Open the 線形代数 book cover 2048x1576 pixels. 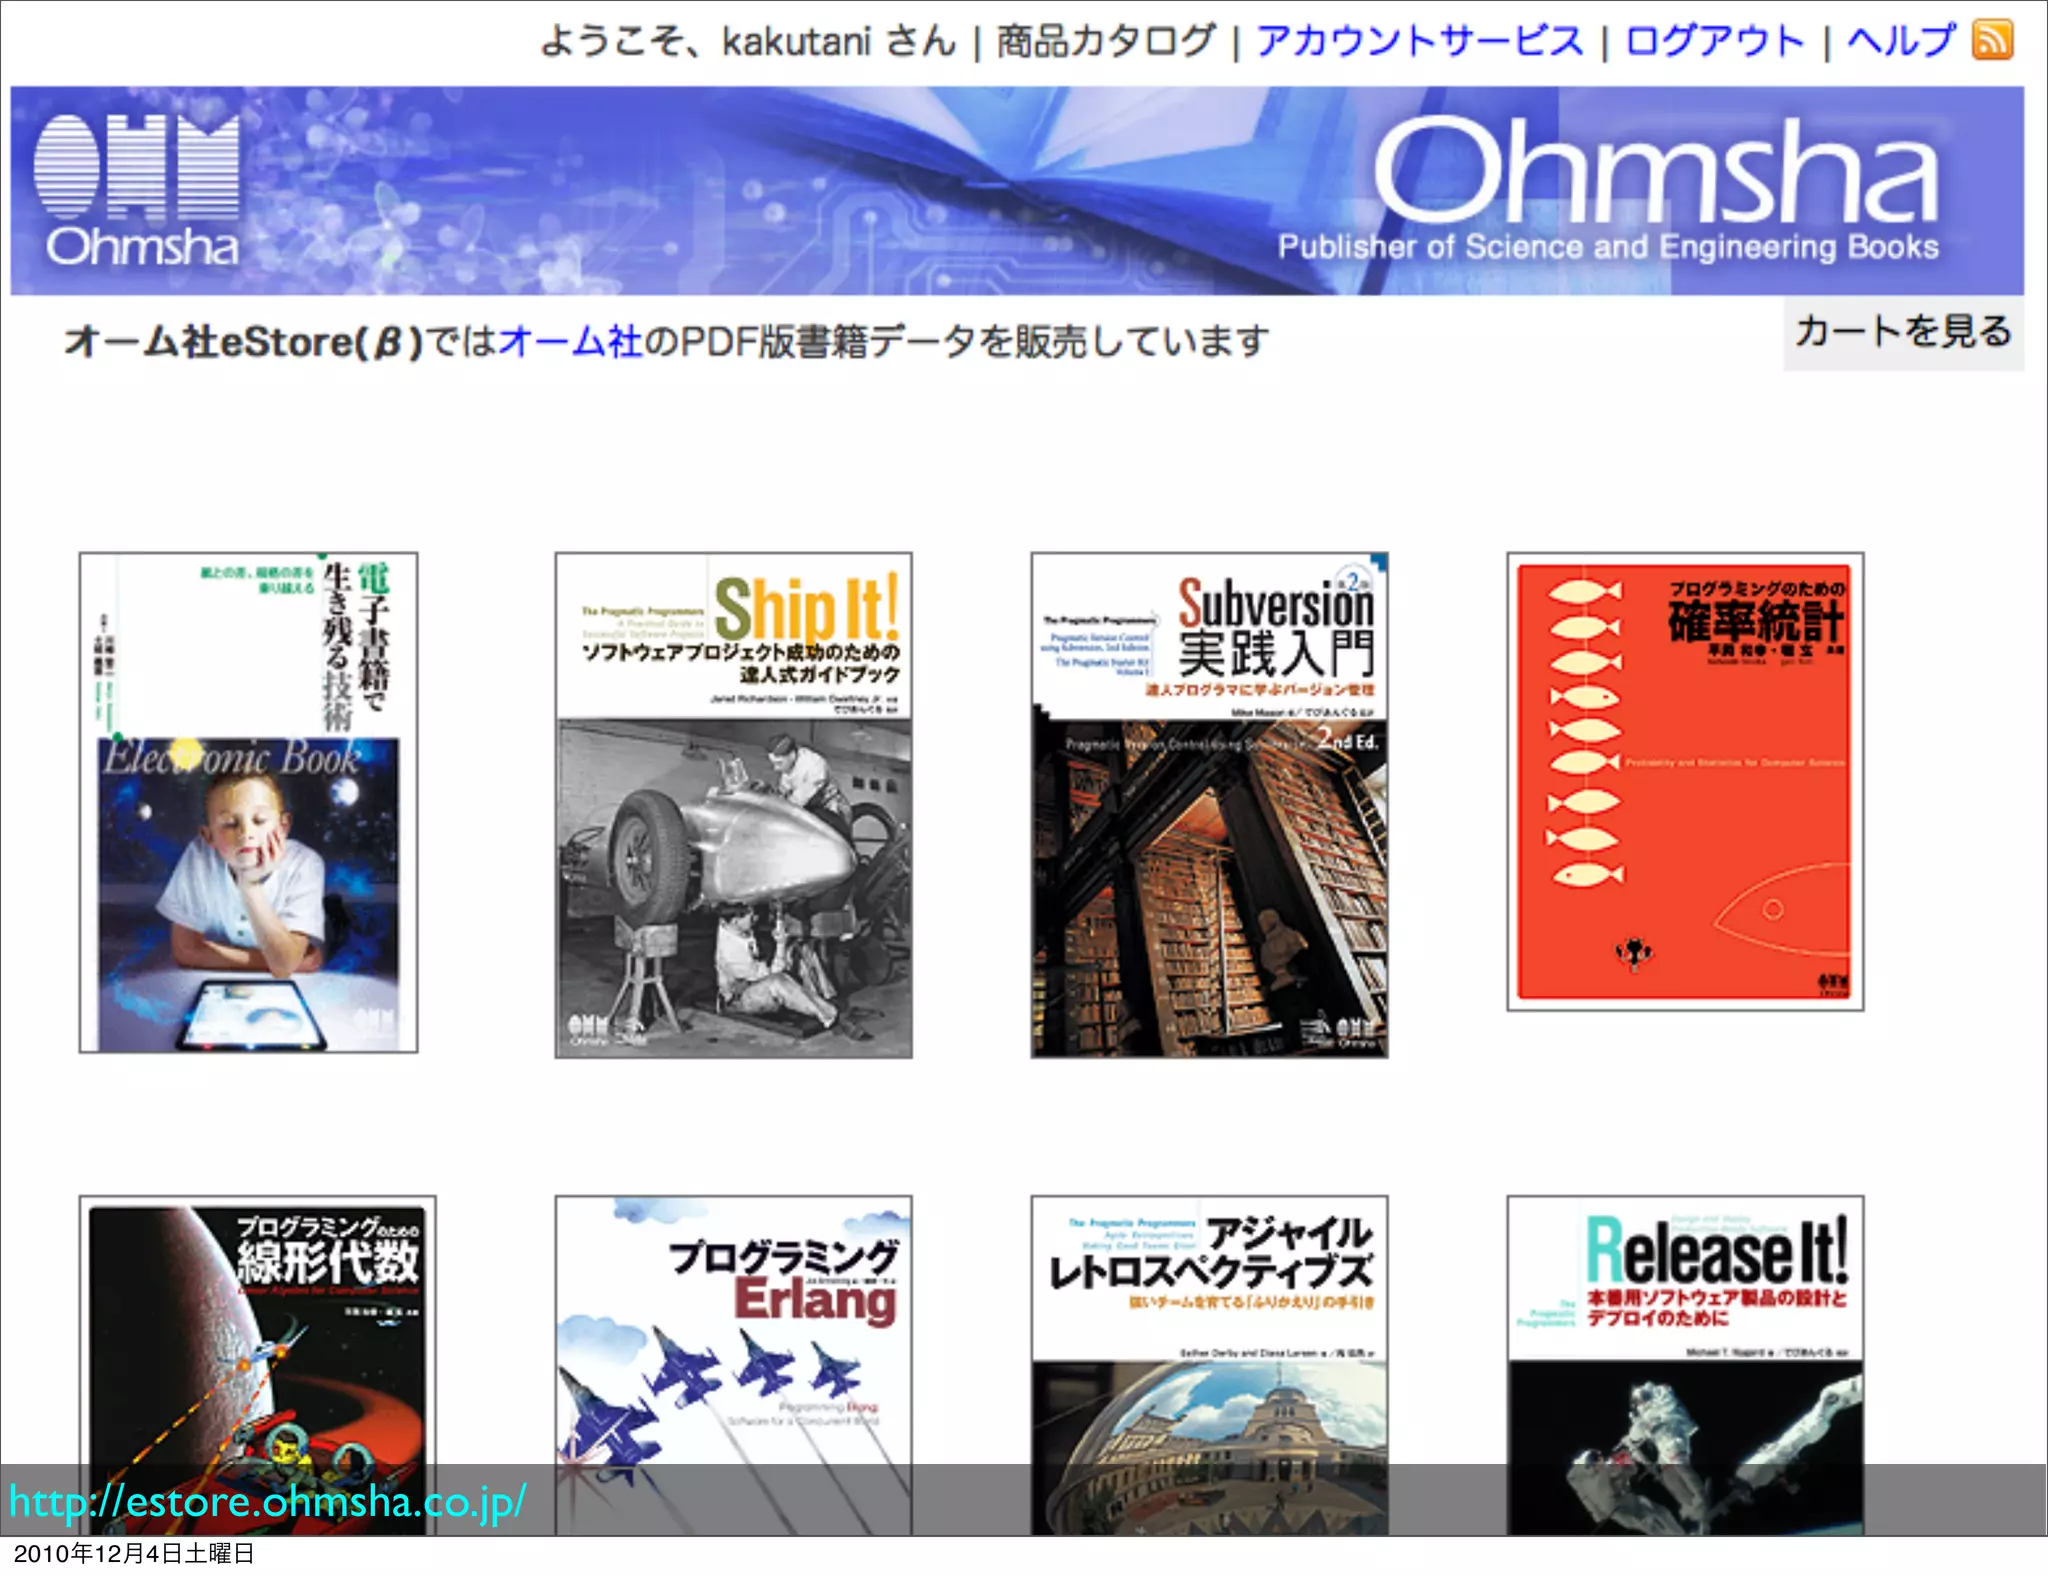click(x=257, y=1365)
